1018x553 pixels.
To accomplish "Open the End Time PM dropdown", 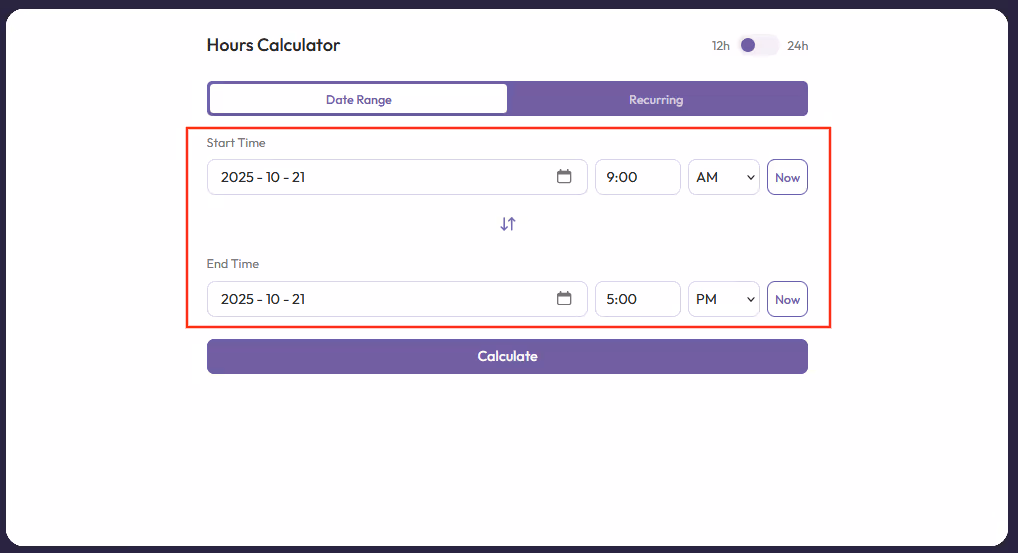I will coord(724,299).
